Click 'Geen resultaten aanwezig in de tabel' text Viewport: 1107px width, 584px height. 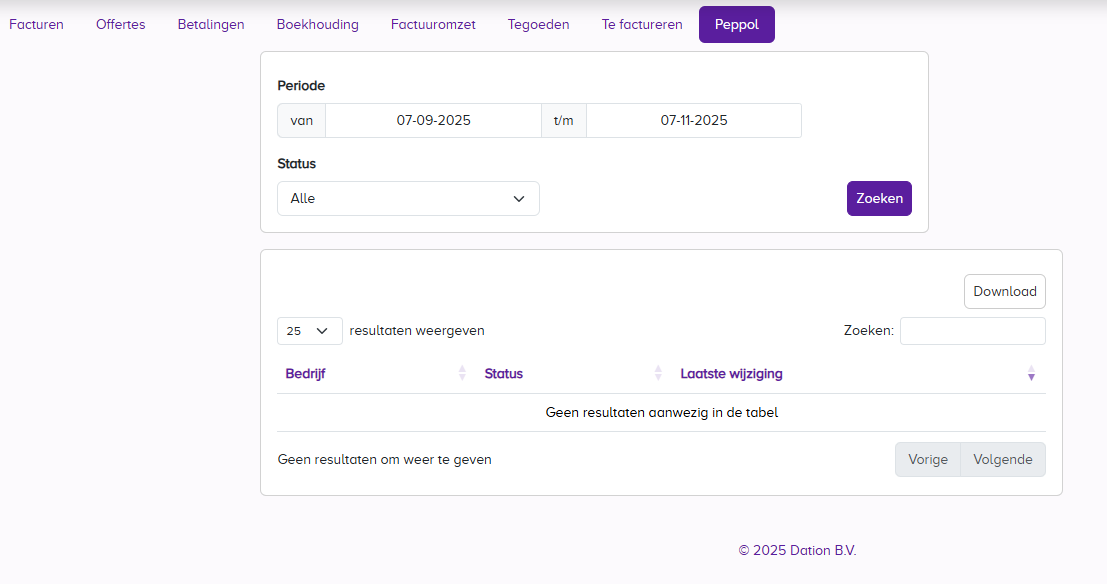click(x=662, y=413)
